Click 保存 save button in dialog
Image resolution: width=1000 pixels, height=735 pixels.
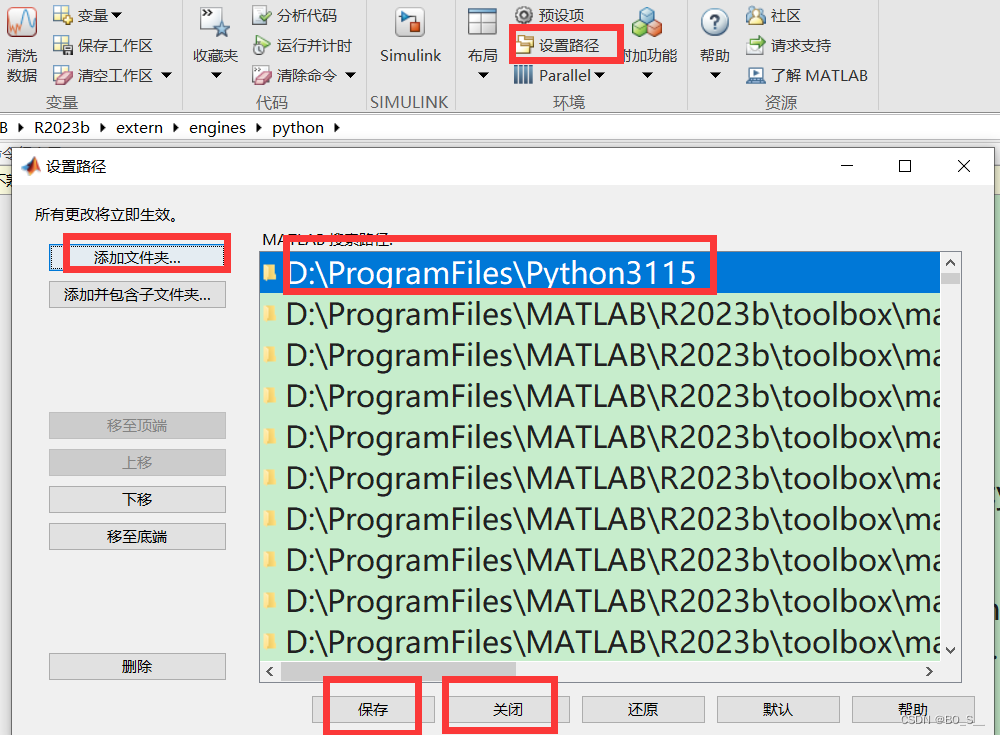[x=373, y=709]
